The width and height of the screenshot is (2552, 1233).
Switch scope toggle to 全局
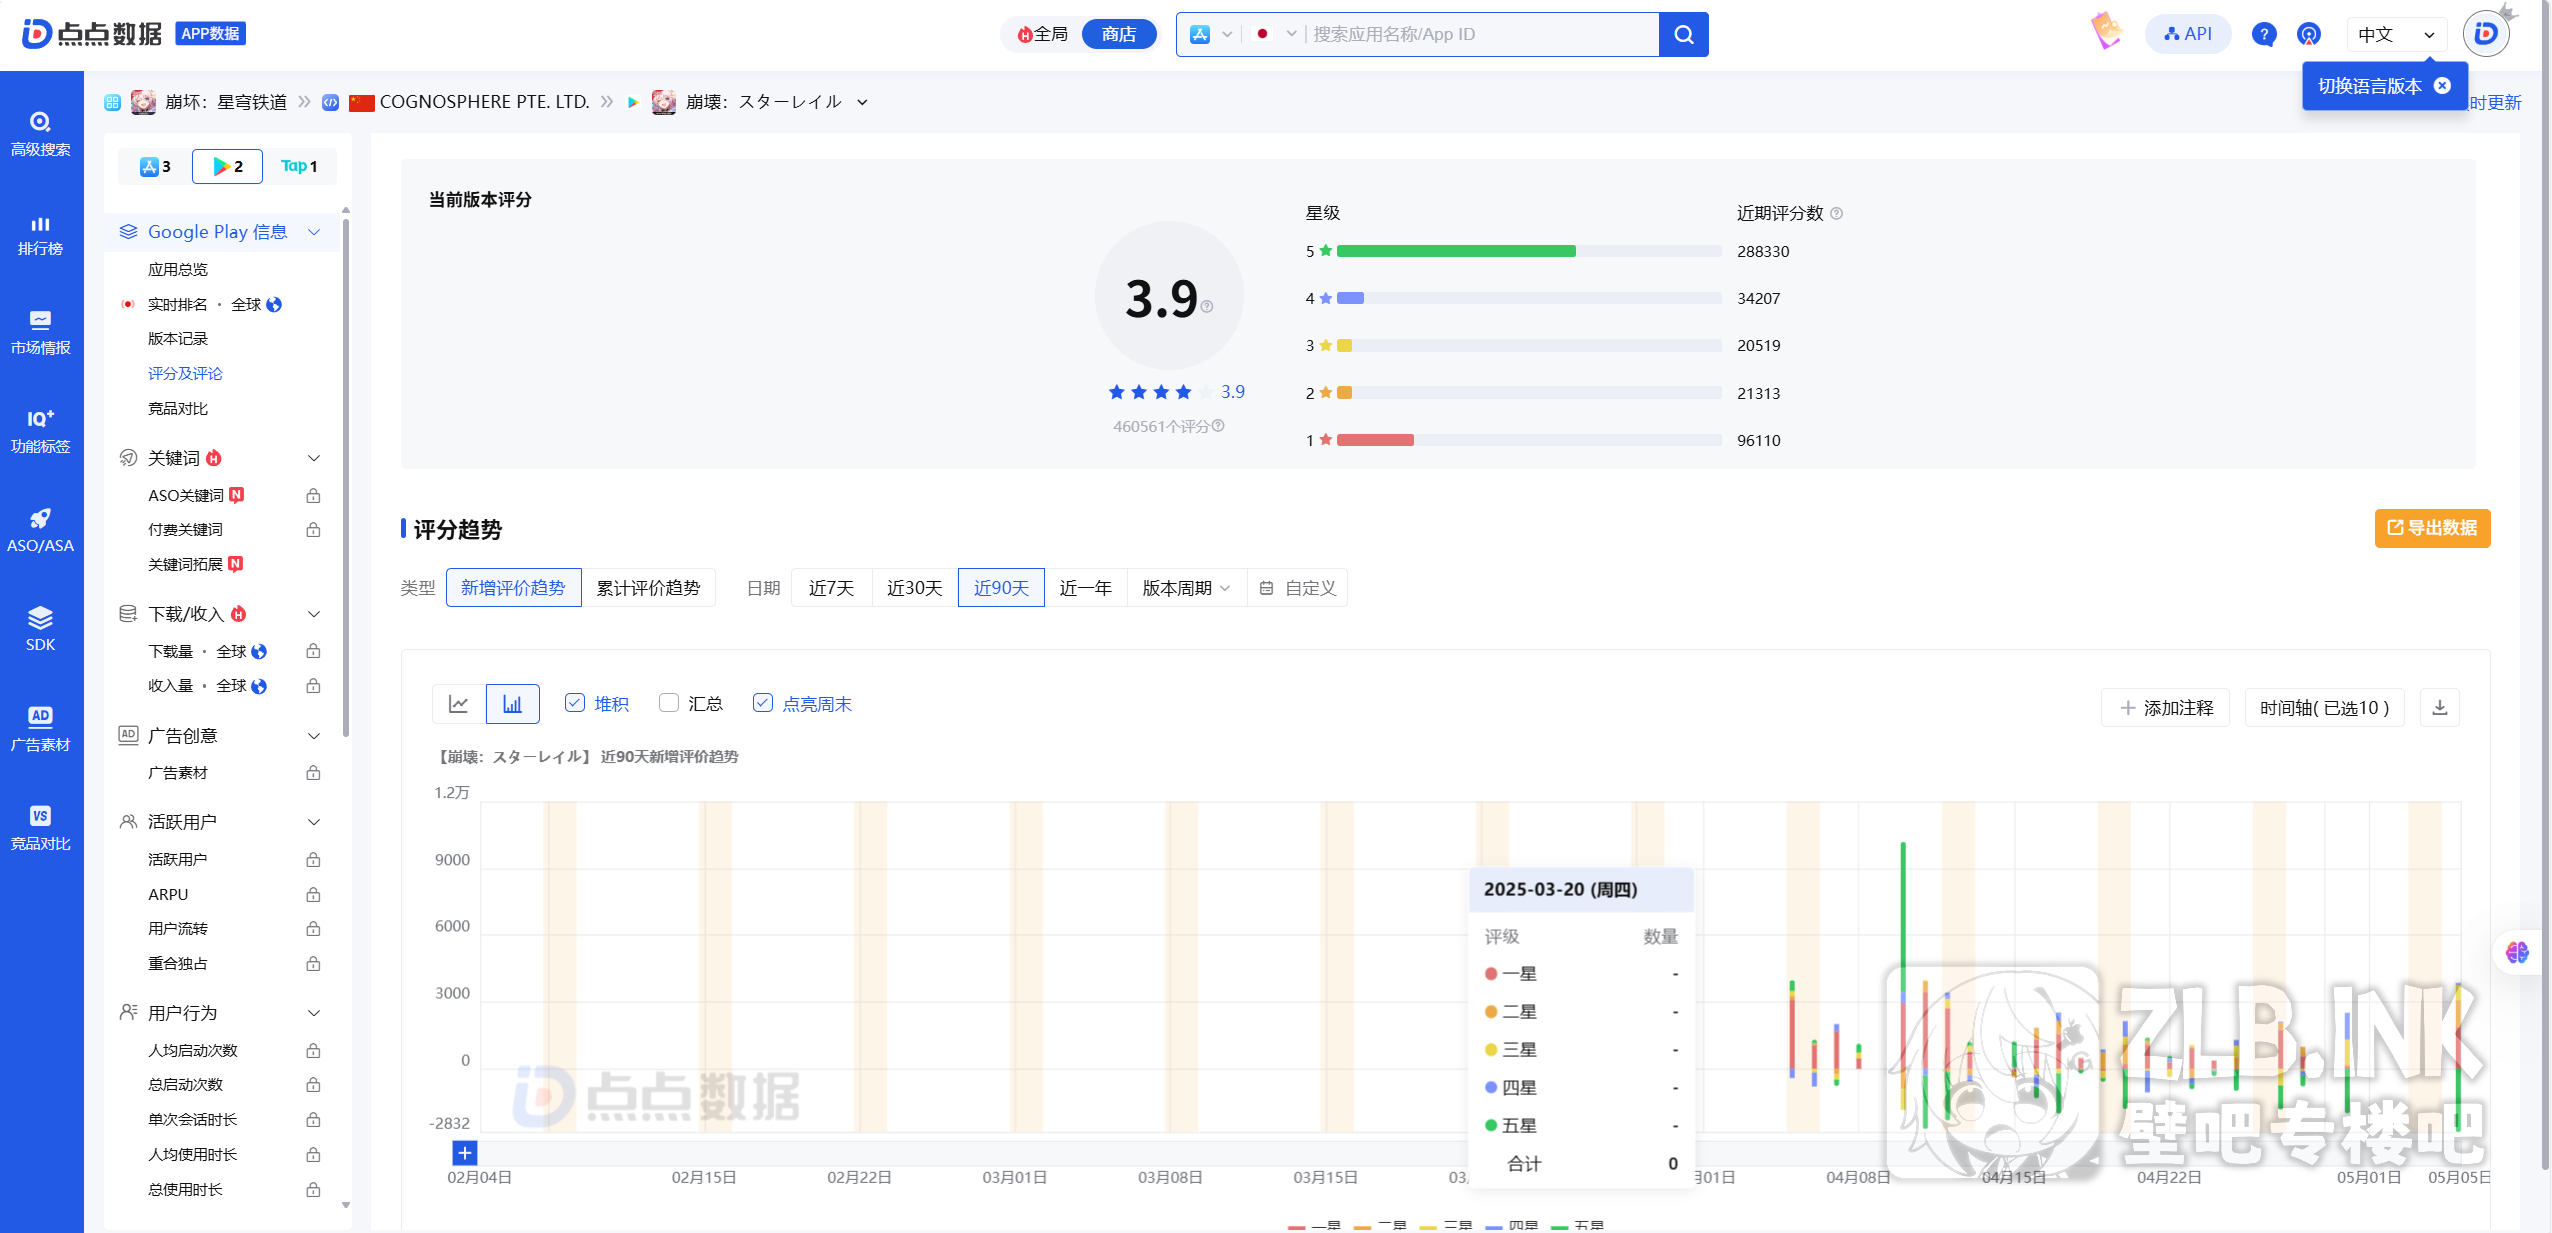coord(1043,34)
